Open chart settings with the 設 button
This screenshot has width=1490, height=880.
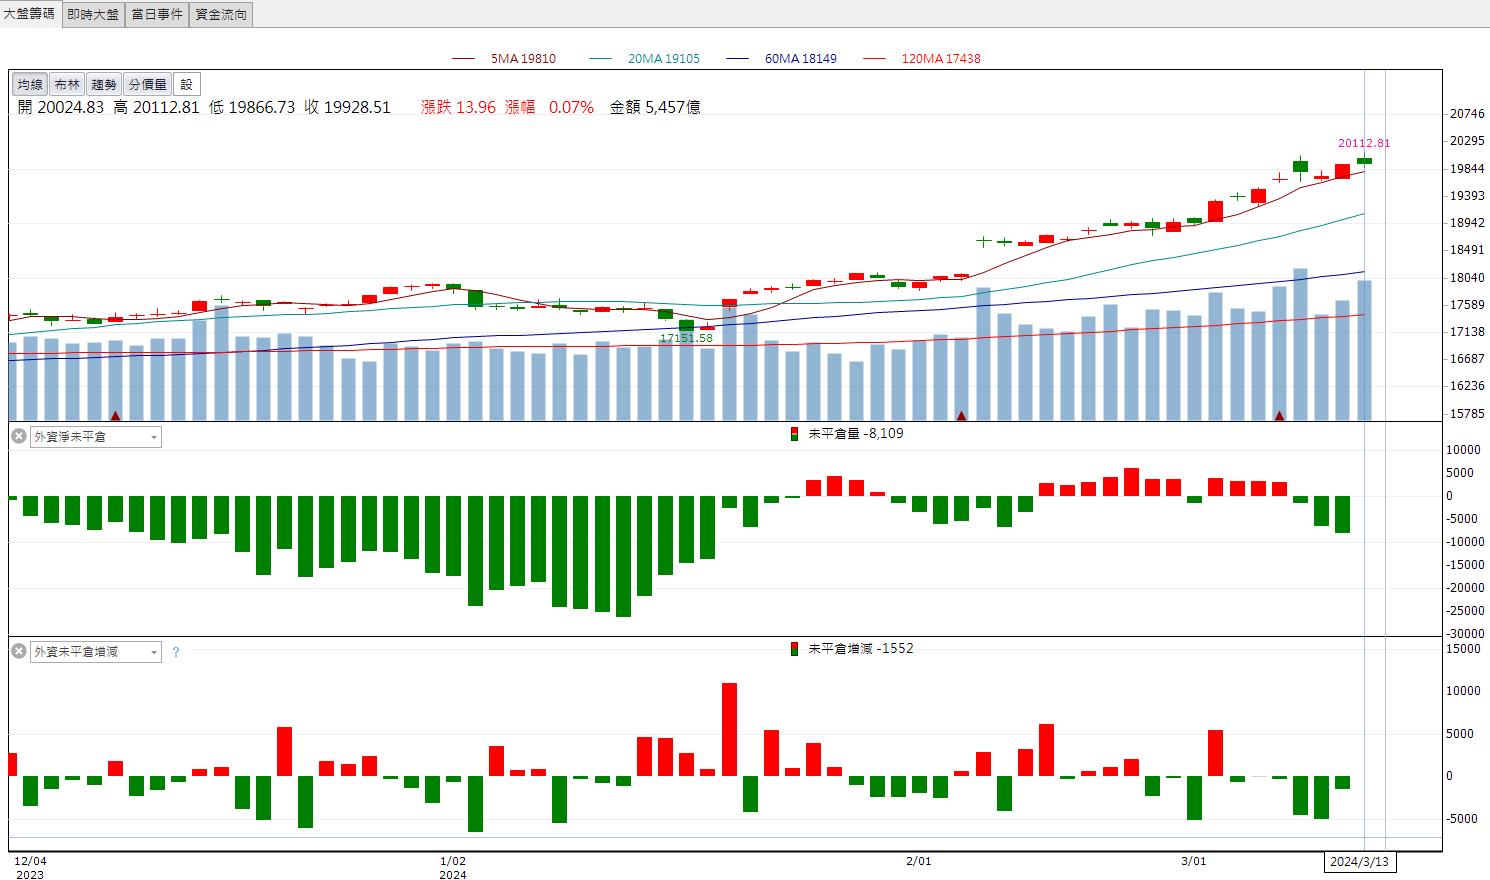coord(186,85)
